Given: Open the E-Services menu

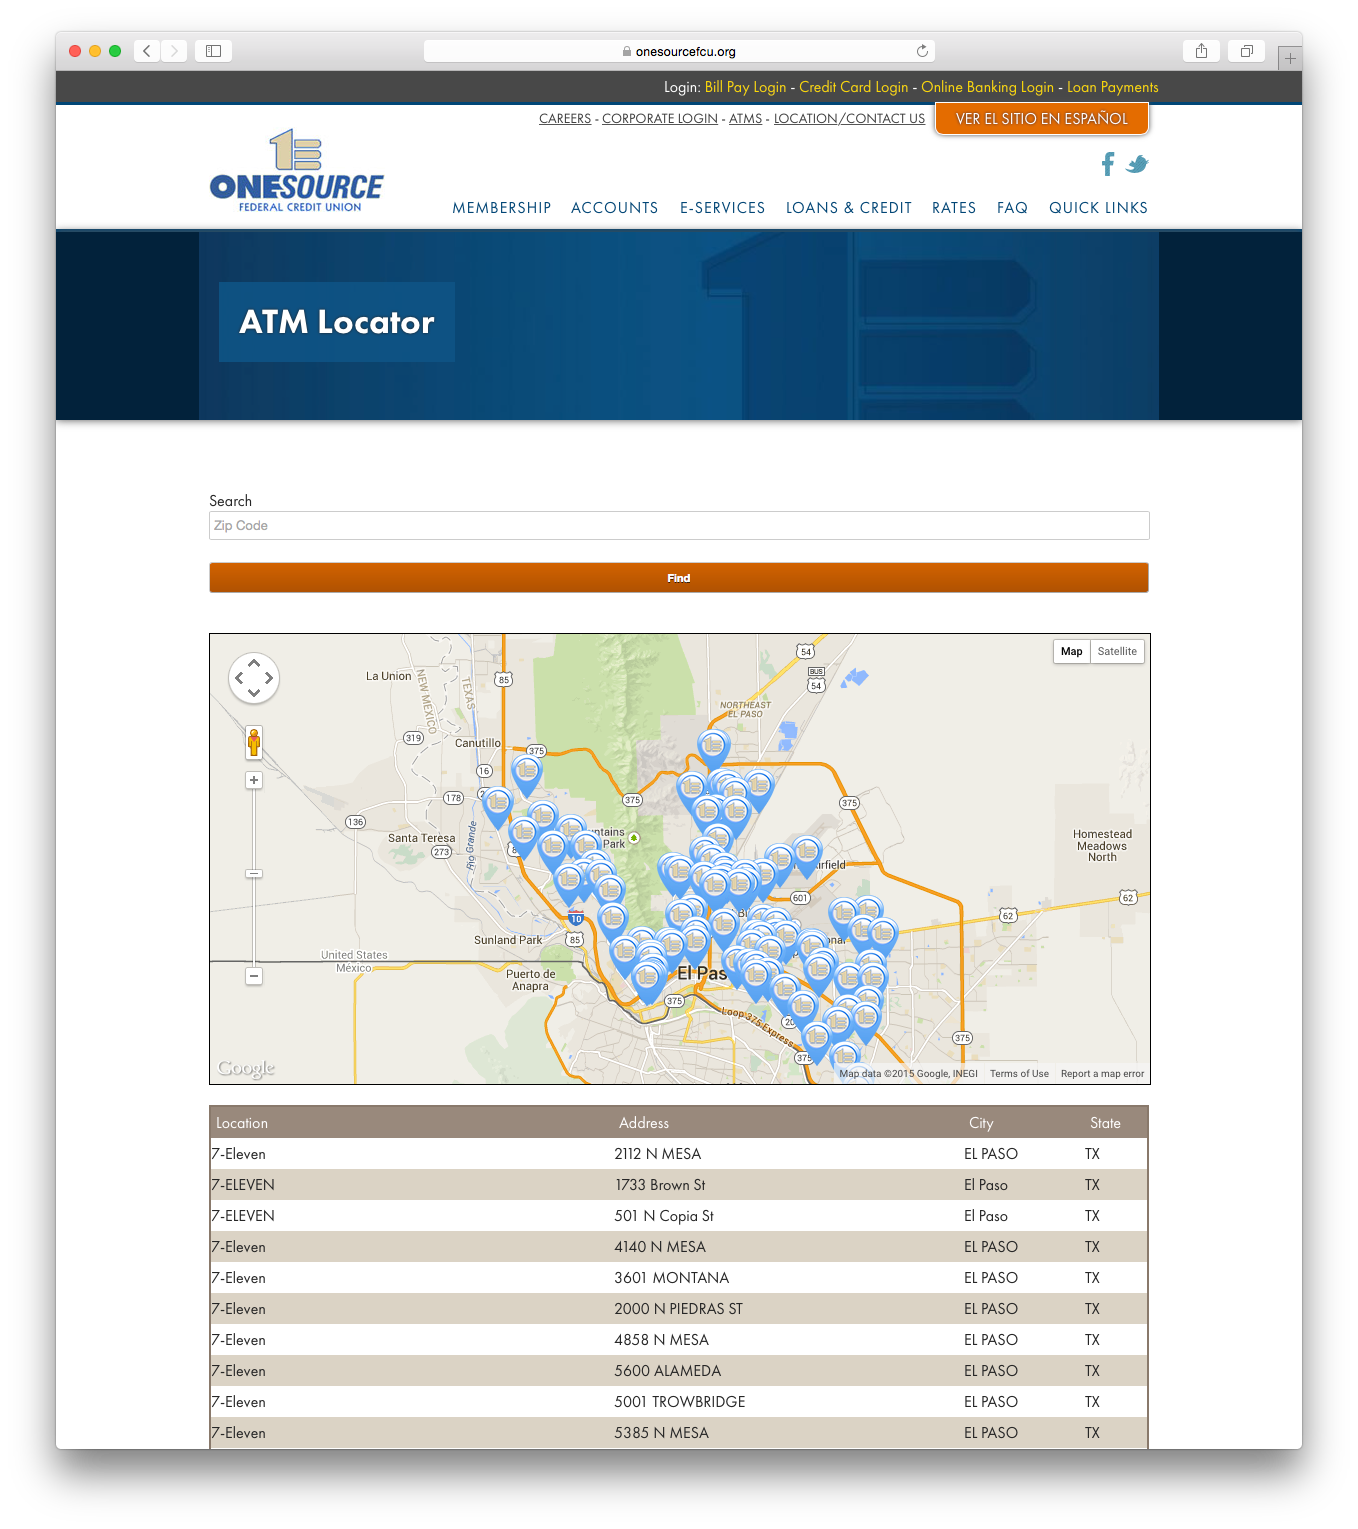Looking at the screenshot, I should pyautogui.click(x=723, y=208).
